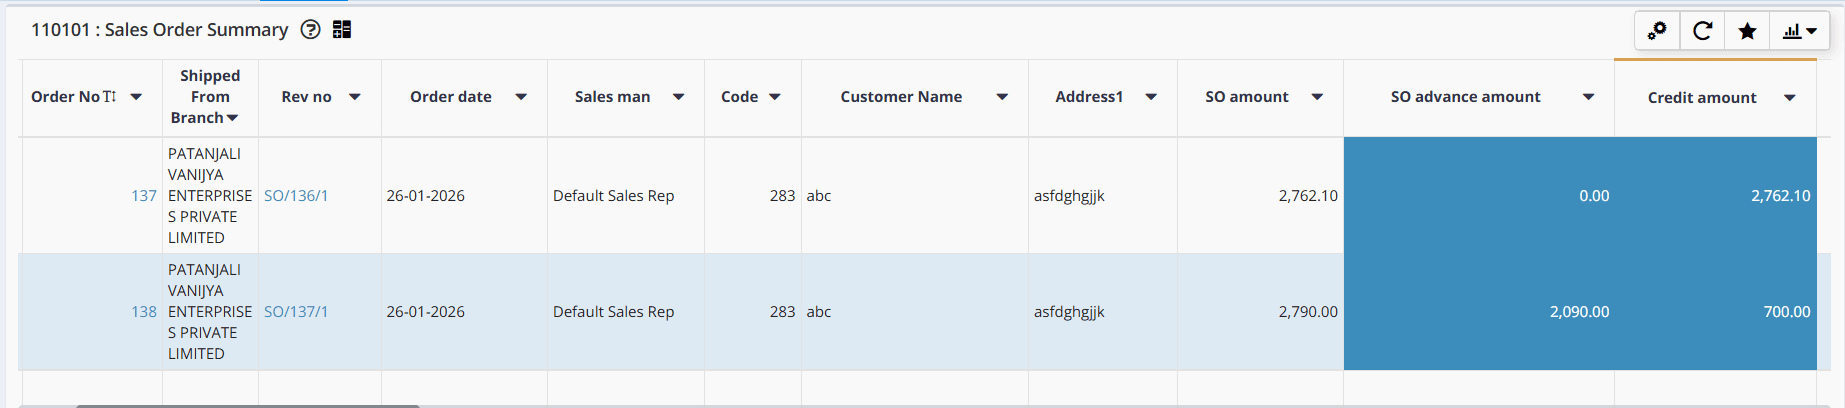Refresh the report with the reload icon
Viewport: 1845px width, 408px height.
tap(1702, 31)
